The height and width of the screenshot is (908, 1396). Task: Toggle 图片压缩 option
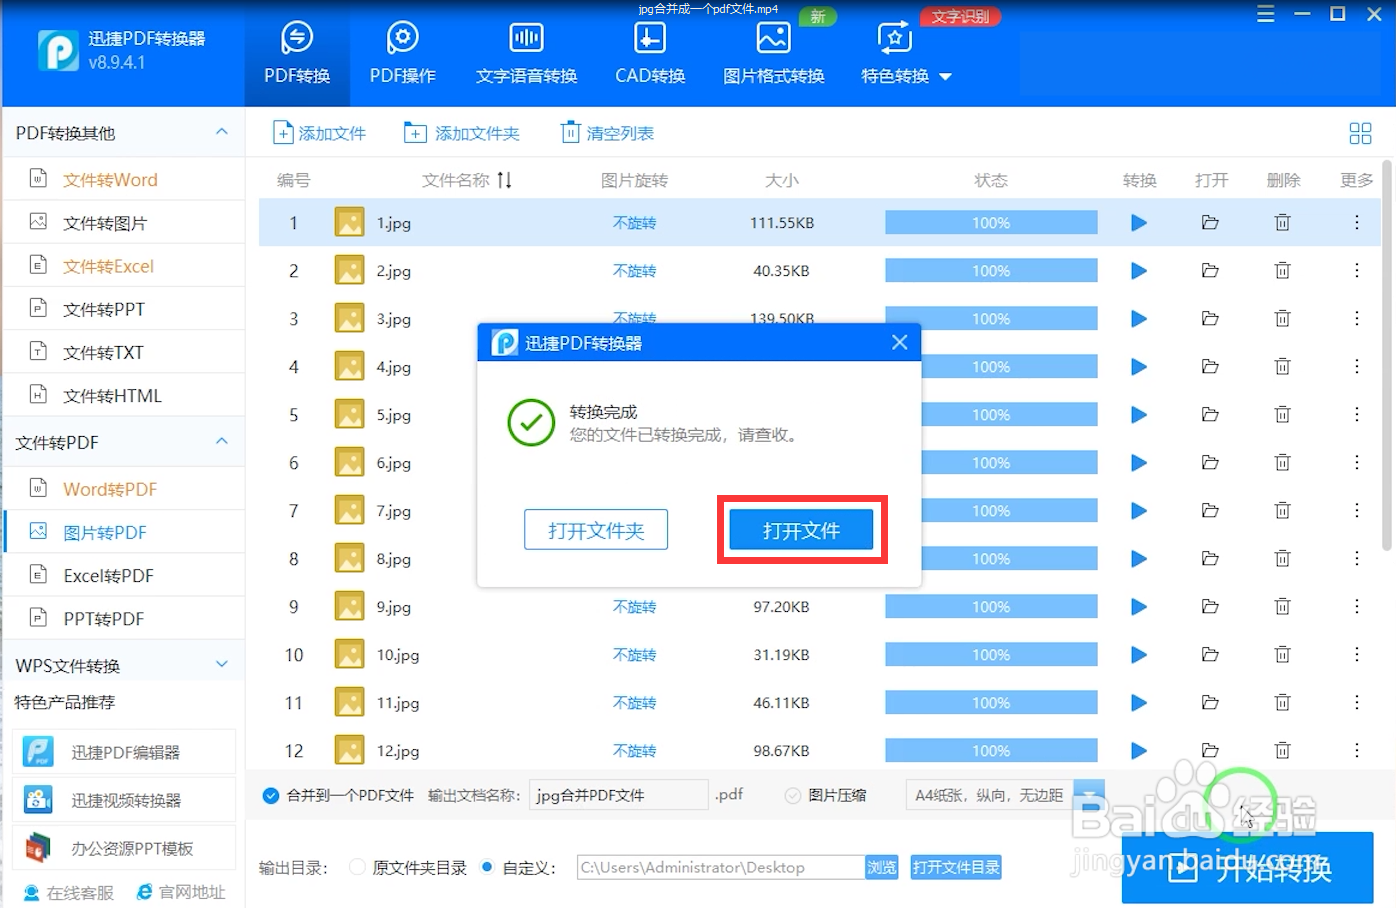pyautogui.click(x=793, y=796)
